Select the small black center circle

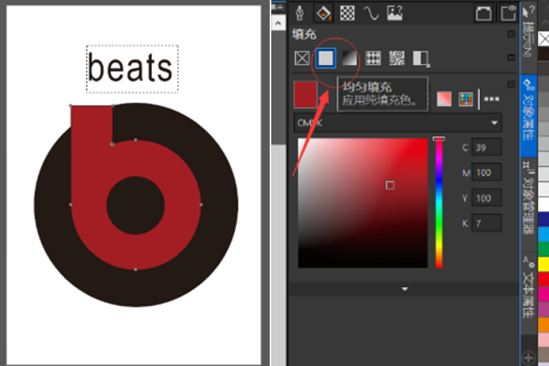[x=135, y=205]
